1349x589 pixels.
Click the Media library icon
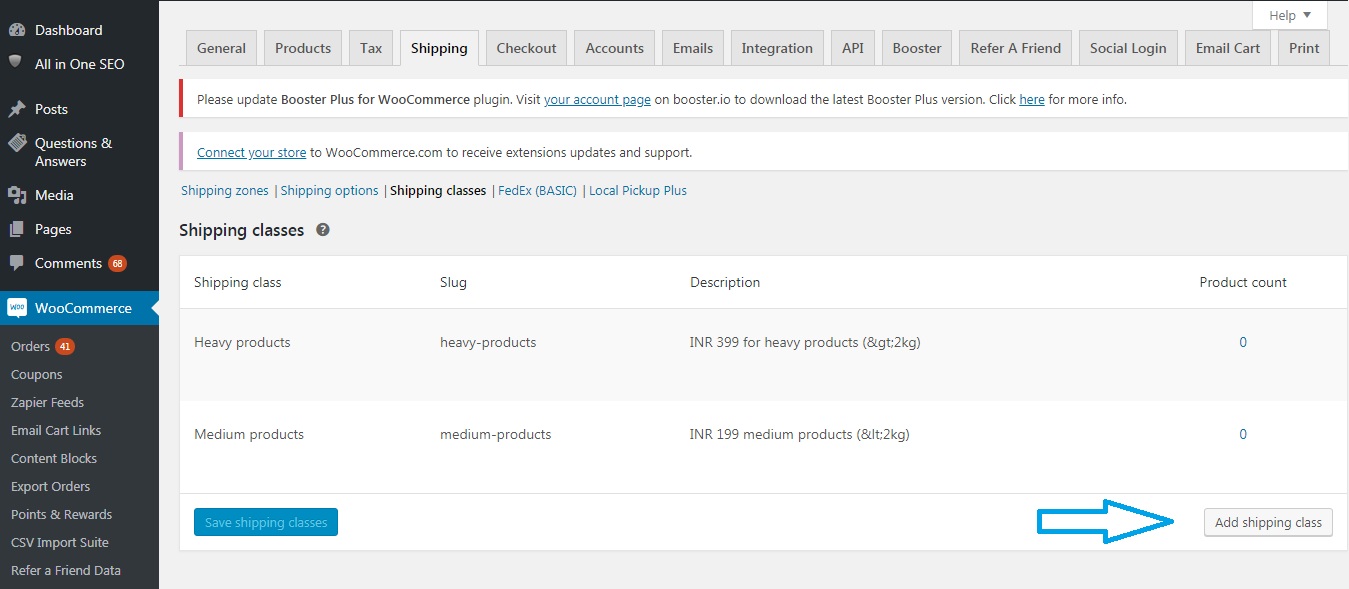(x=16, y=195)
